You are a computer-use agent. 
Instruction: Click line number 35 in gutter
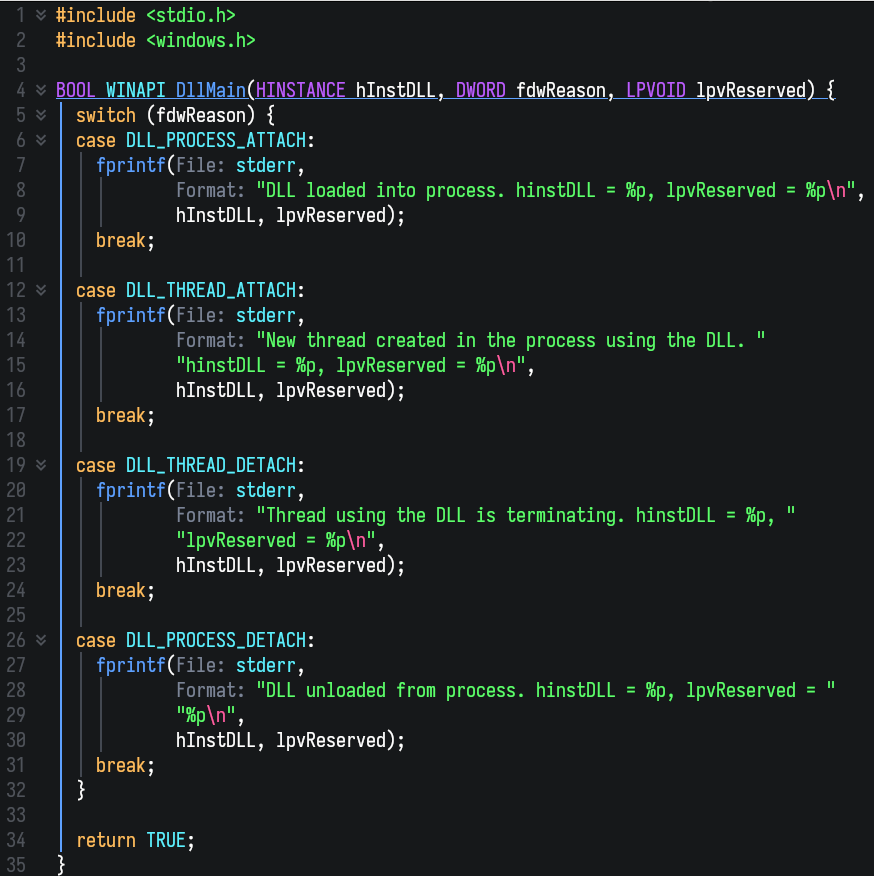(16, 865)
